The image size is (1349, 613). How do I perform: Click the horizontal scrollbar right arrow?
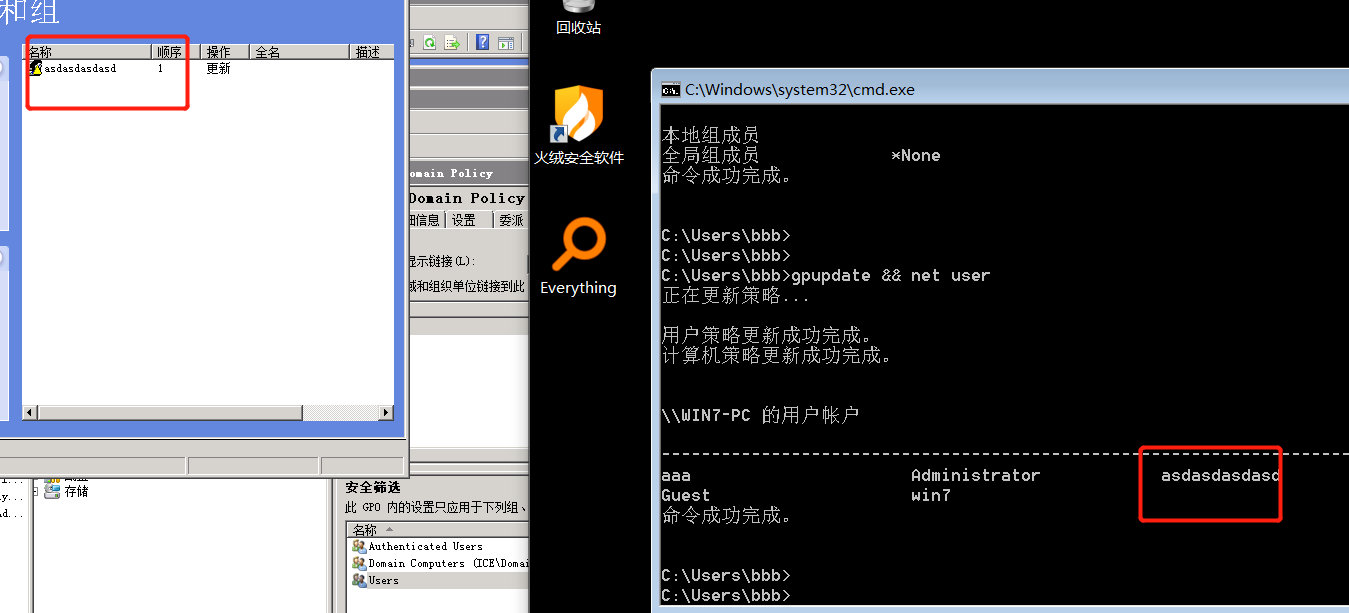click(387, 412)
